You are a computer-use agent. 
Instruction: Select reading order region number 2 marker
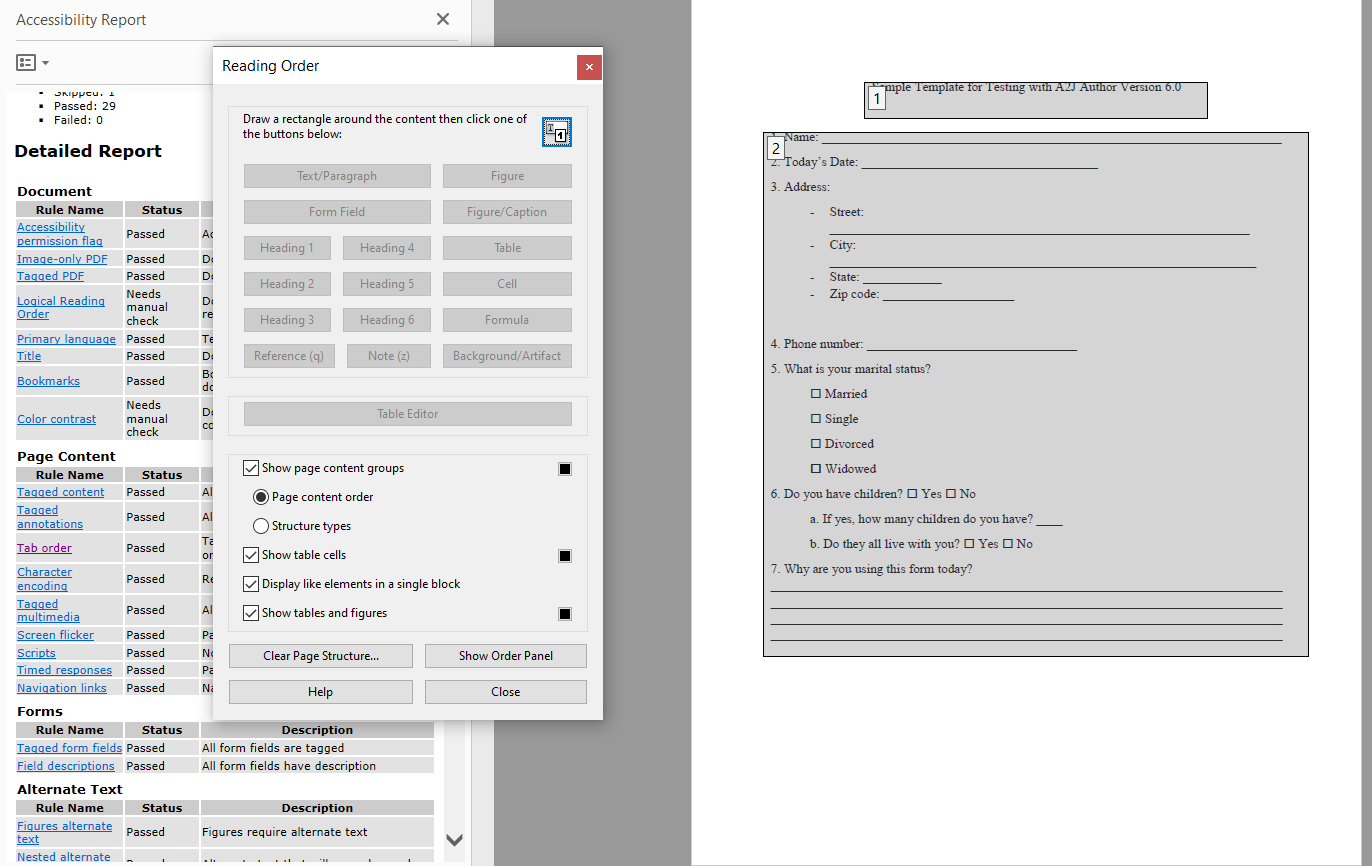click(x=775, y=148)
